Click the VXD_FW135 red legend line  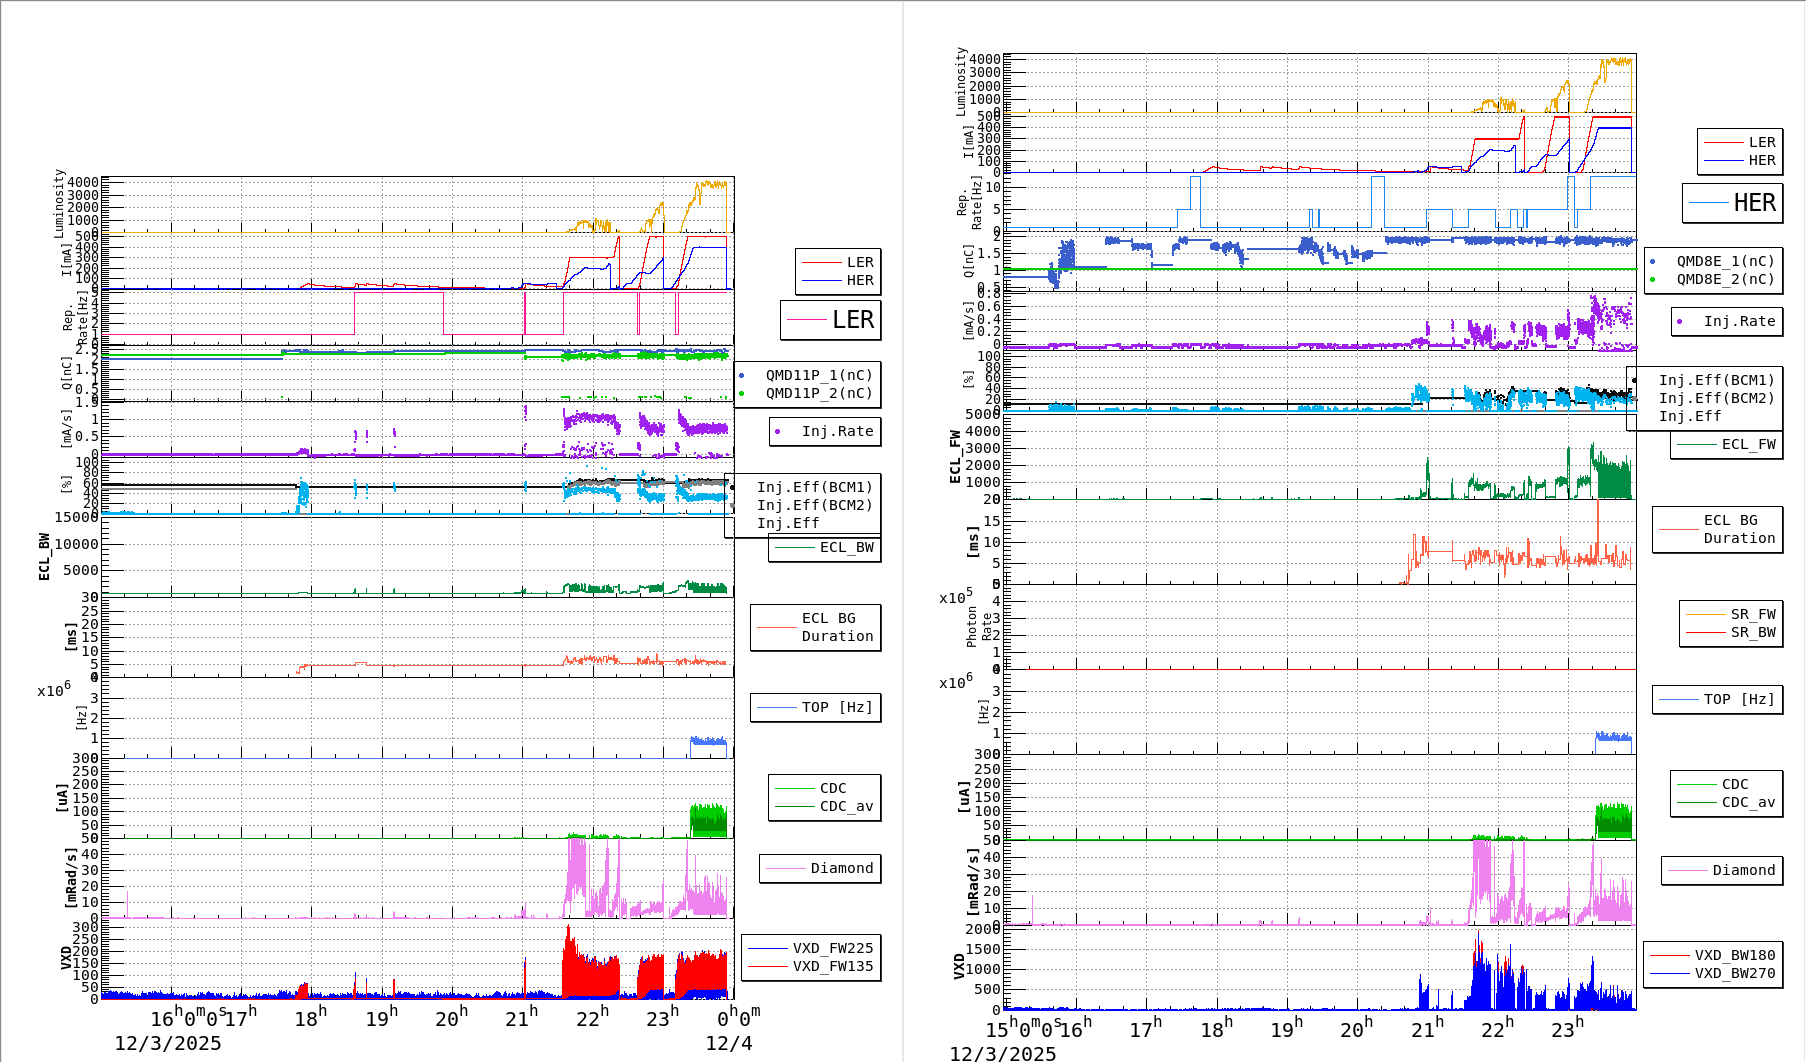coord(768,967)
